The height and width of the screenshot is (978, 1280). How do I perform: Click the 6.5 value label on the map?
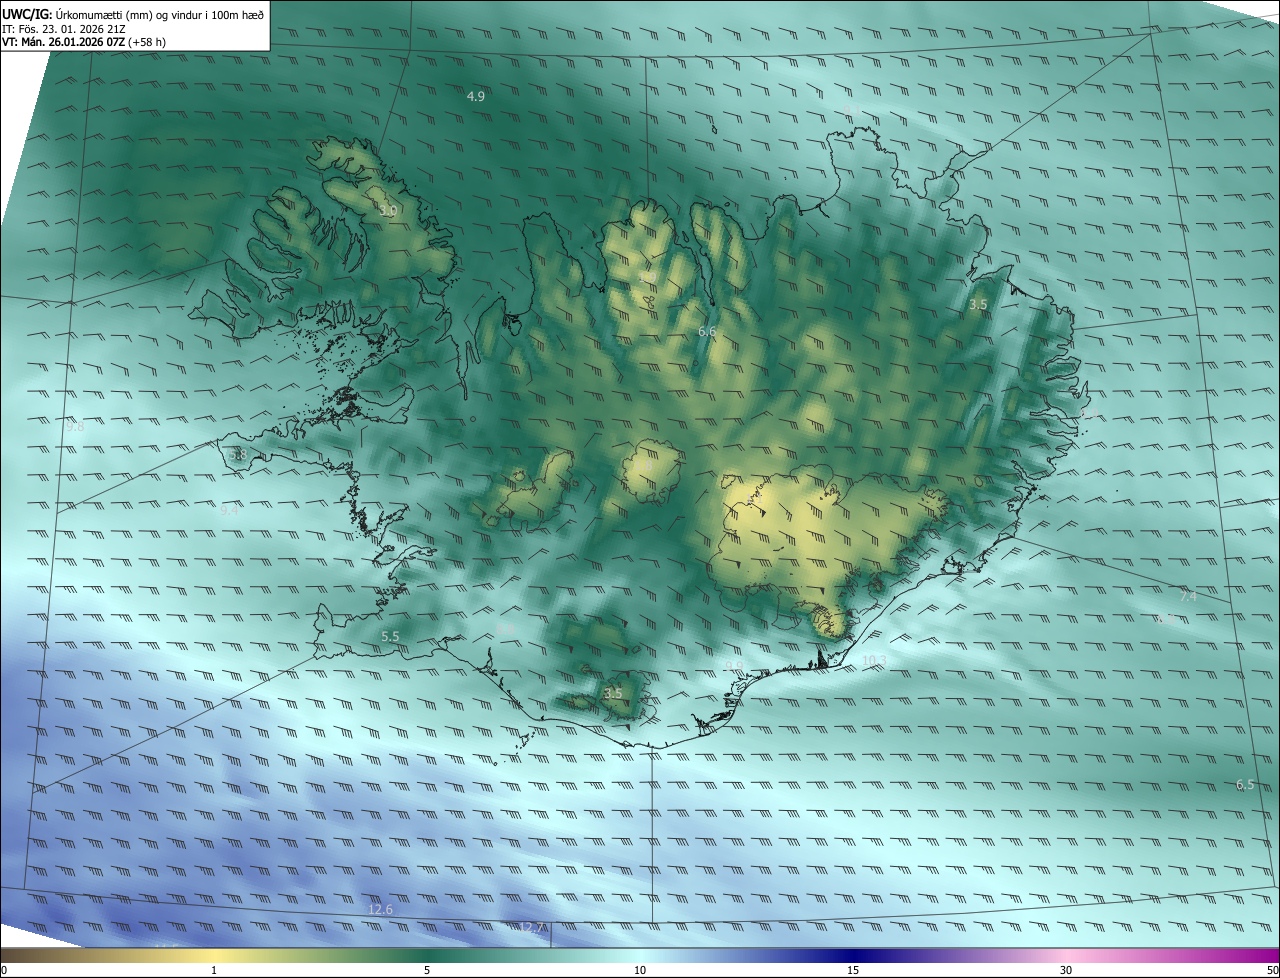(1245, 785)
